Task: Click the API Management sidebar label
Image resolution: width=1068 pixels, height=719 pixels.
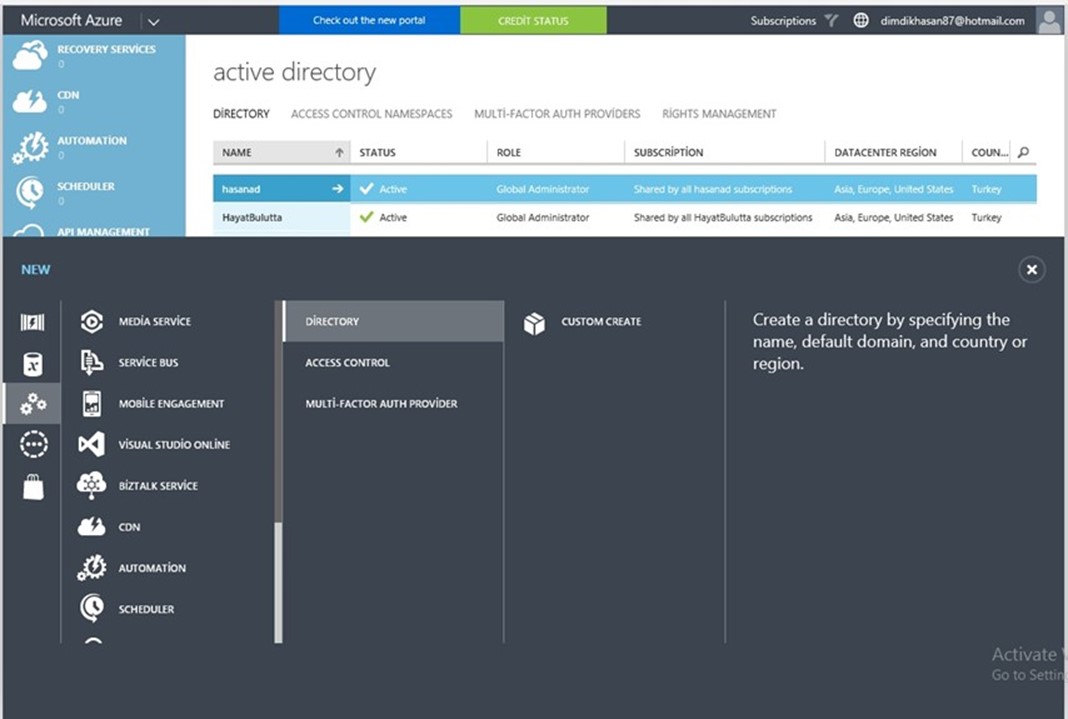Action: coord(104,231)
